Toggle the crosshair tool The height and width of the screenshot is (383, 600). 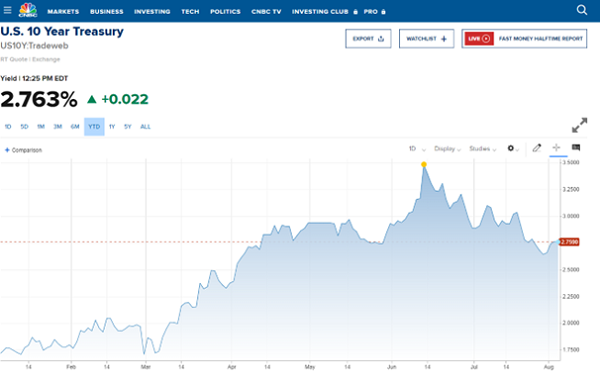[x=556, y=148]
